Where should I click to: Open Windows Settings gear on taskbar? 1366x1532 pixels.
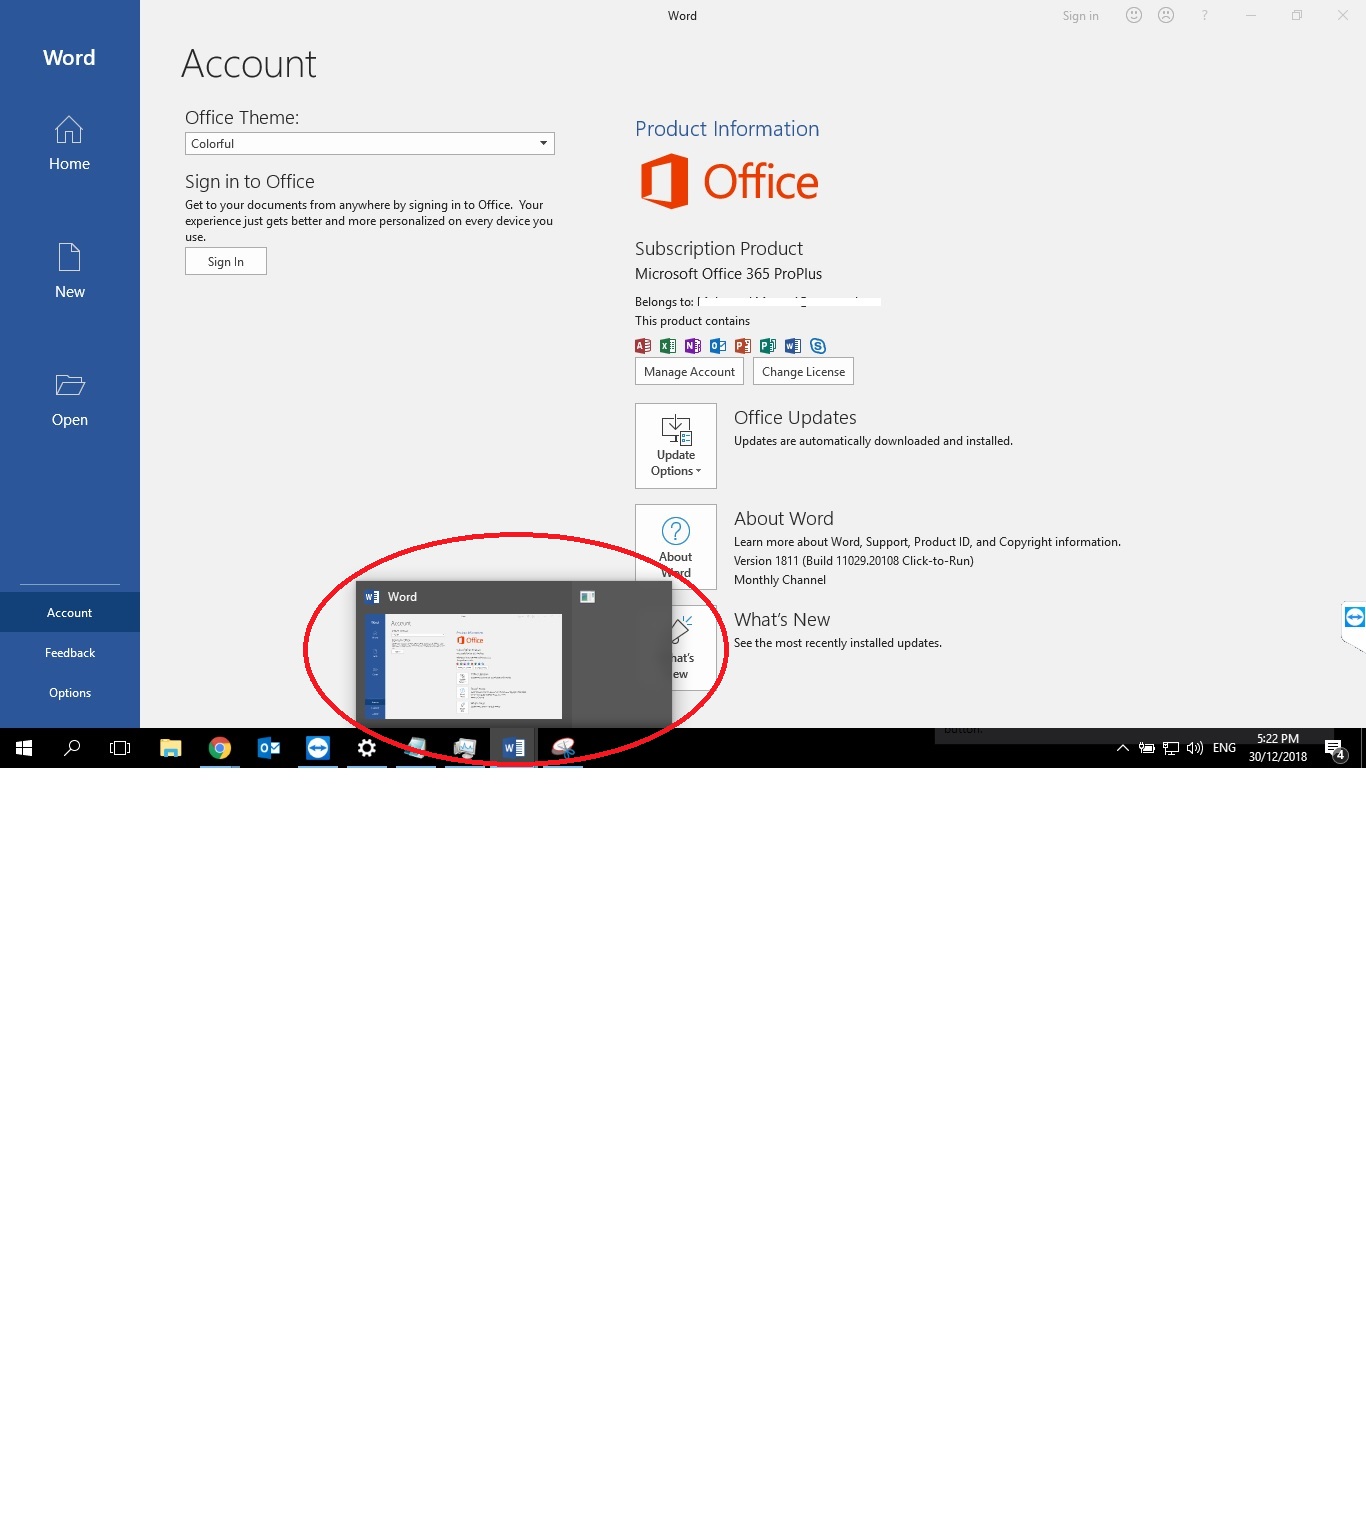click(x=367, y=748)
